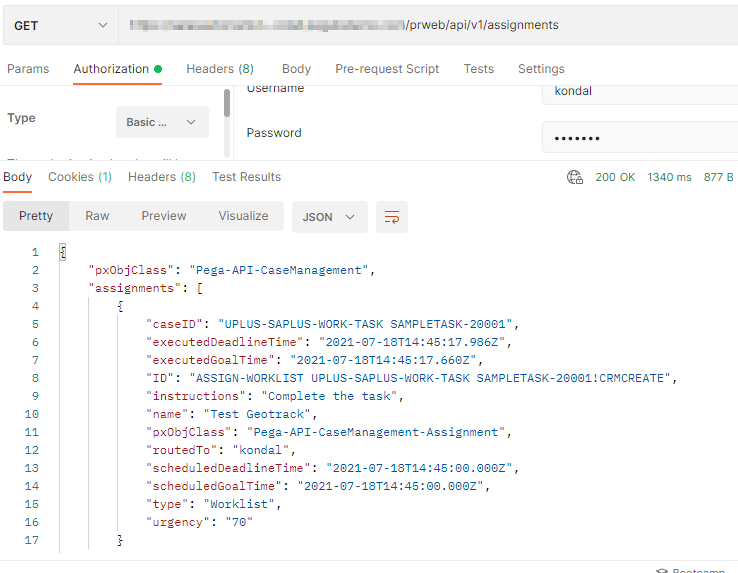The width and height of the screenshot is (738, 573).
Task: Switch to the Preview view
Action: click(x=164, y=216)
